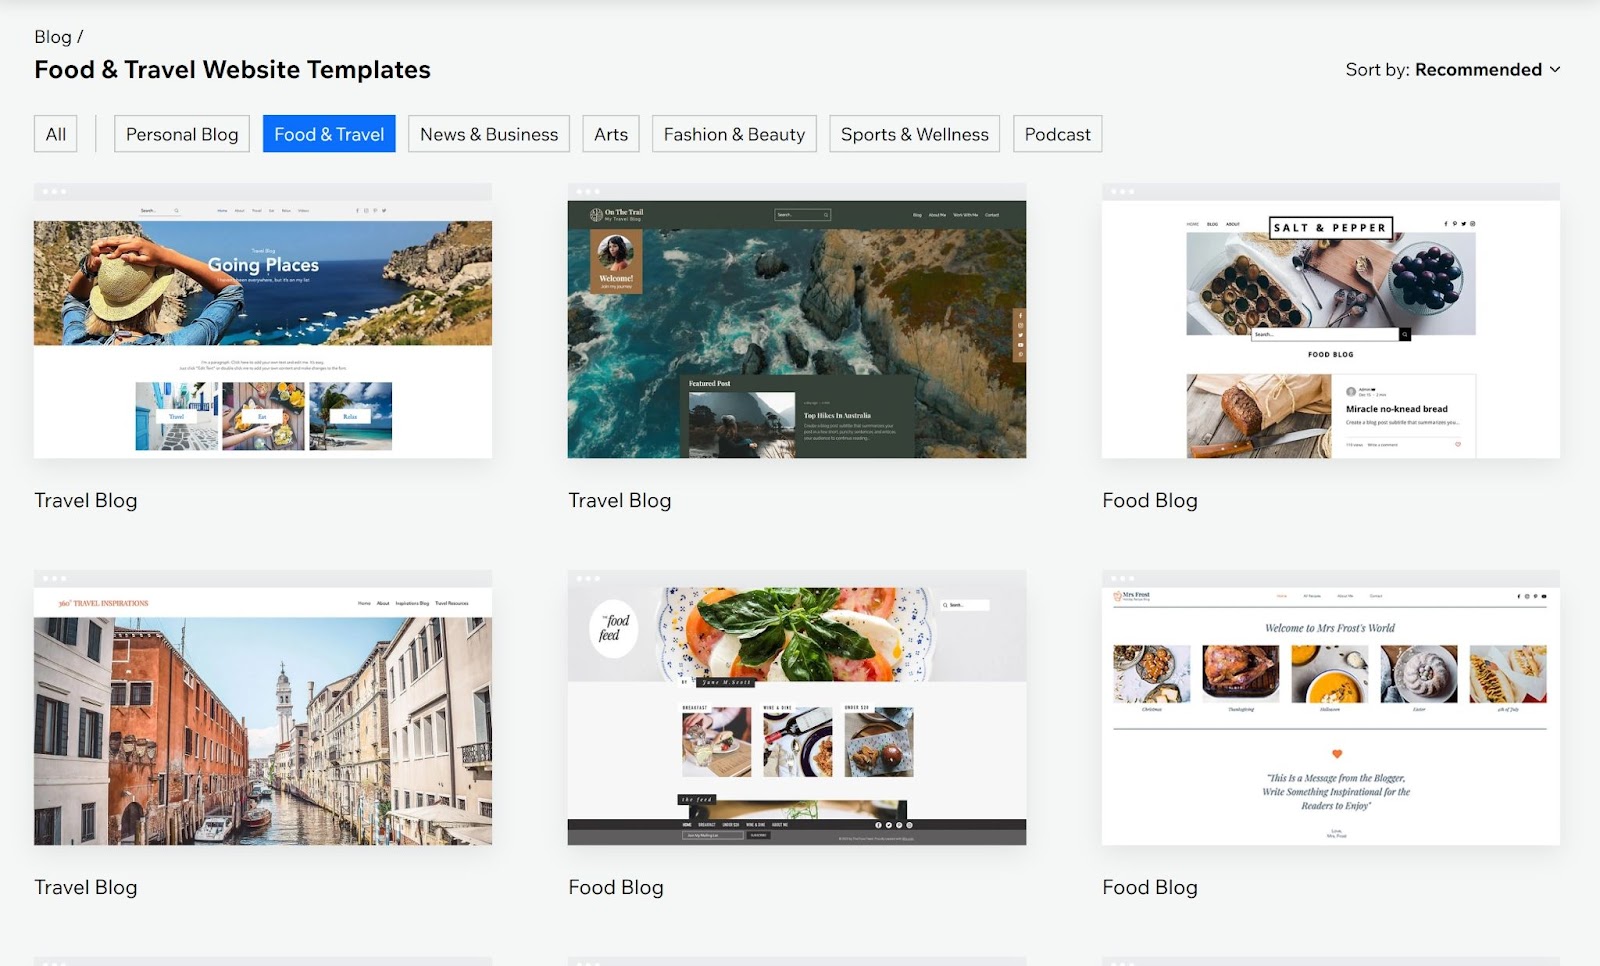Click the first Travel Blog title link
Screen dimensions: 1600x966
point(86,500)
